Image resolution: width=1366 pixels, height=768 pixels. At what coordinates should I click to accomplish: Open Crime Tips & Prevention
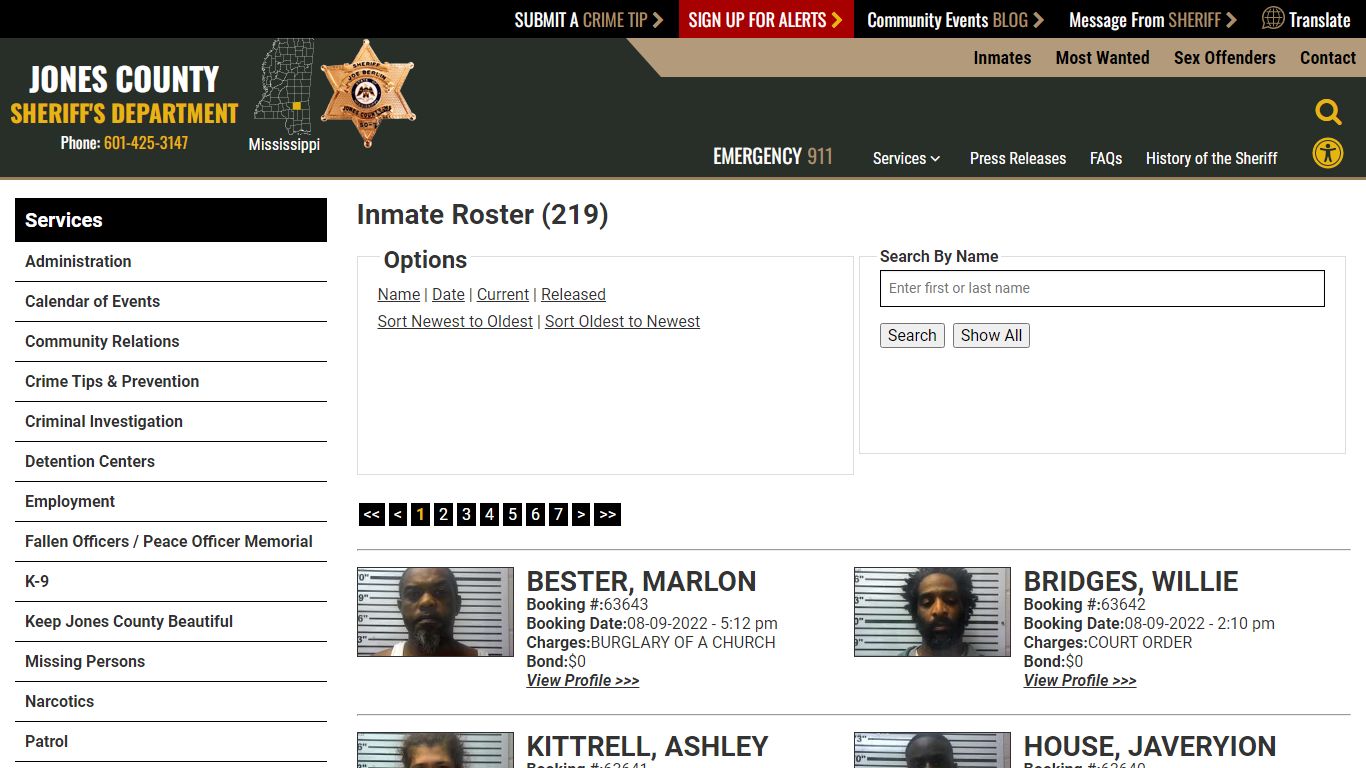(171, 382)
